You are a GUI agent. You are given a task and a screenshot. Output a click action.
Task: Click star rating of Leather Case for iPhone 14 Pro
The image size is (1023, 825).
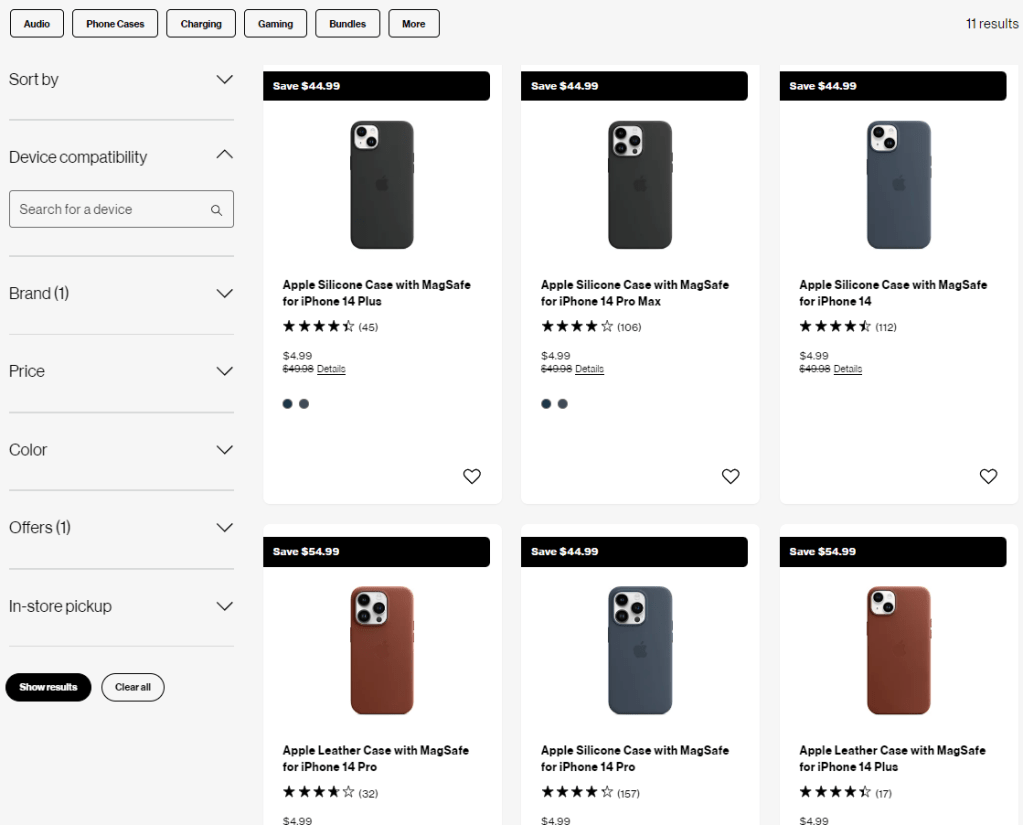(318, 792)
